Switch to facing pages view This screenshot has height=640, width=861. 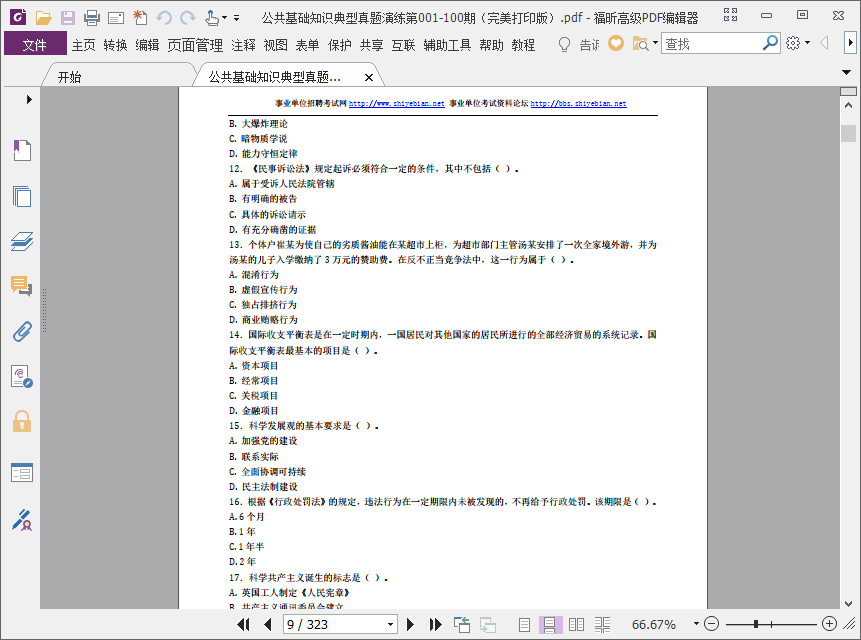tap(576, 624)
